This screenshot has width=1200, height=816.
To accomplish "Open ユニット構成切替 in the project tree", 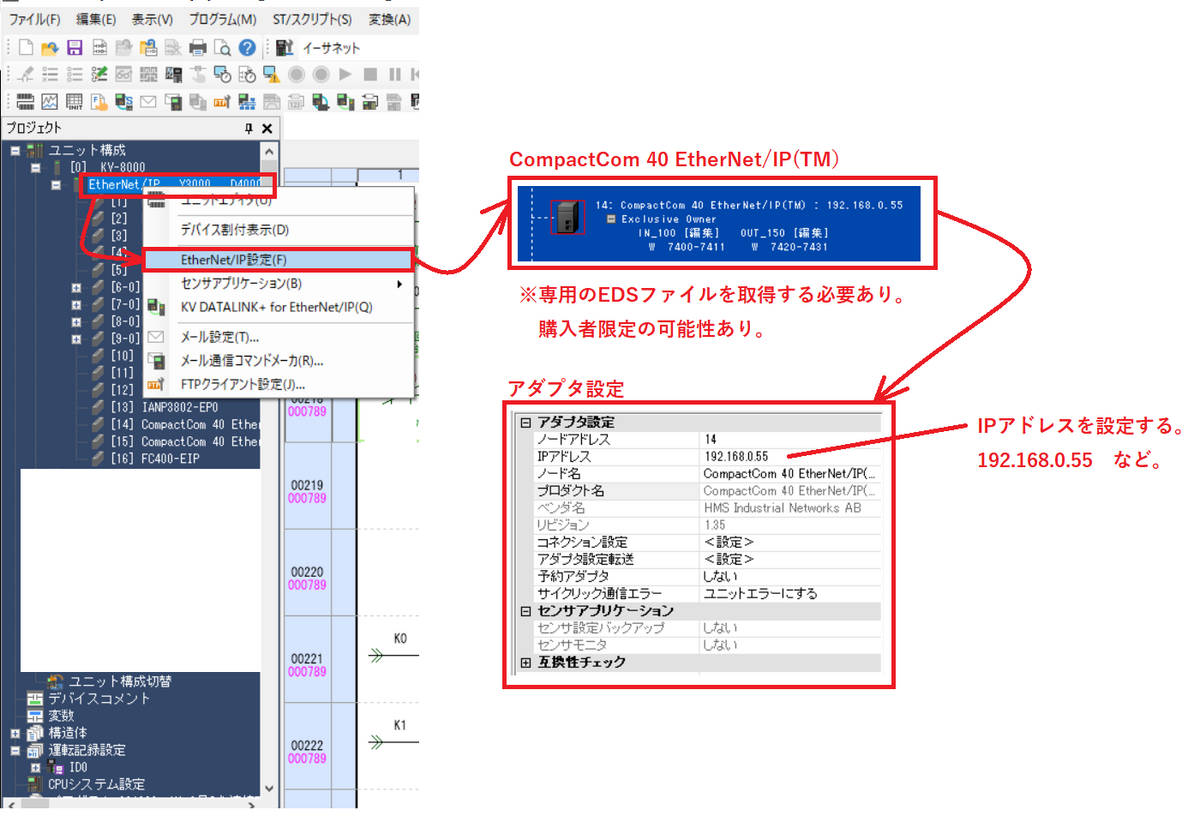I will tap(120, 681).
